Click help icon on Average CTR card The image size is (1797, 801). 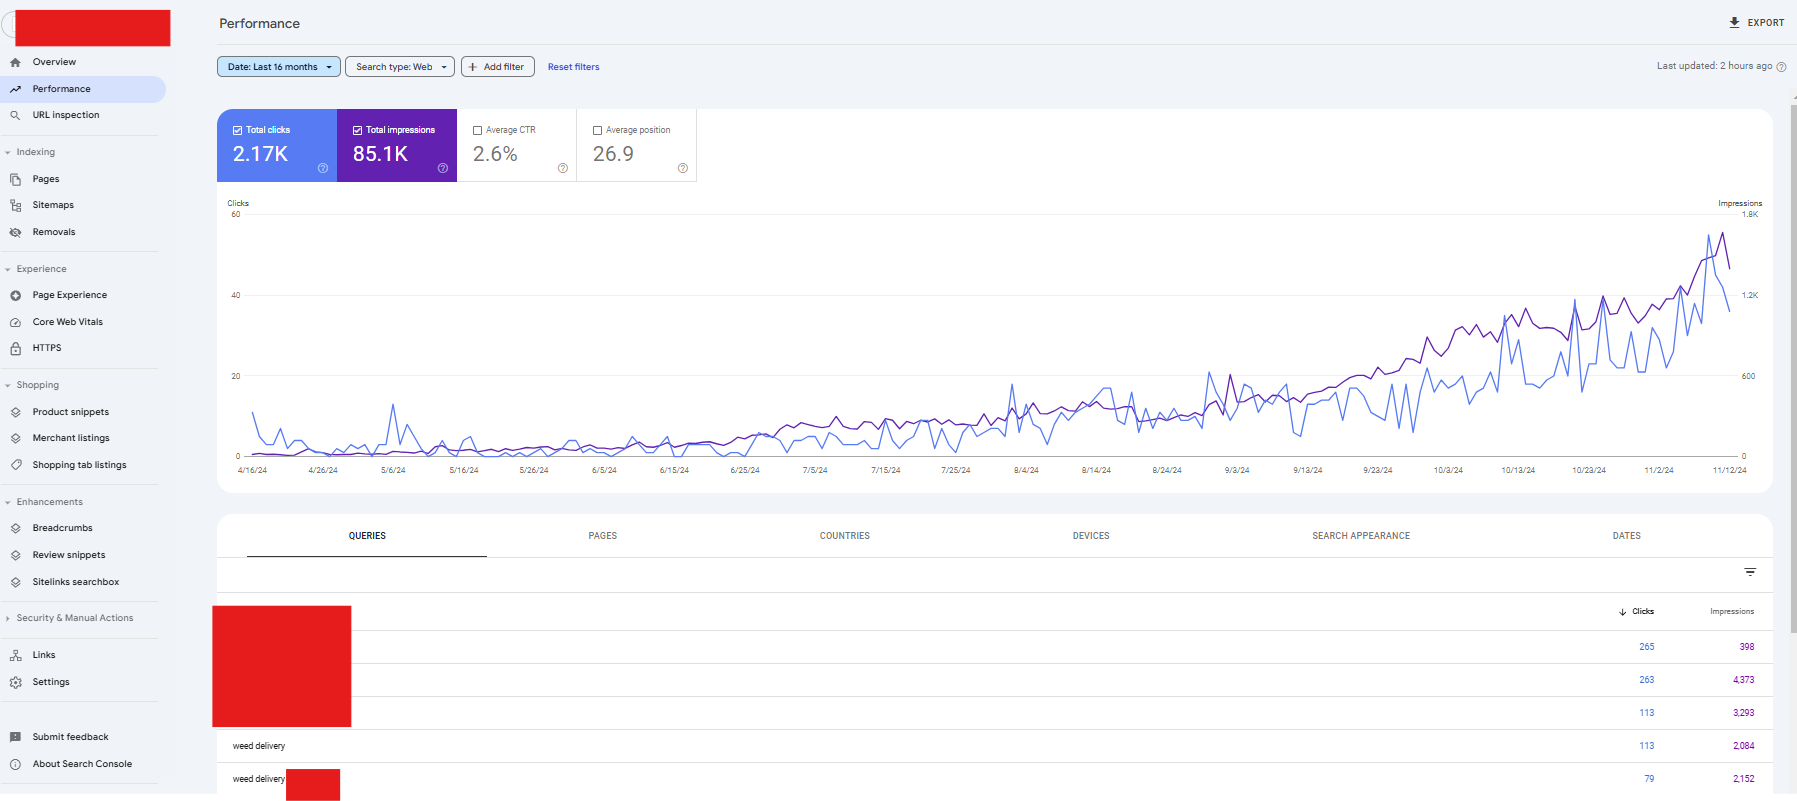[x=563, y=168]
